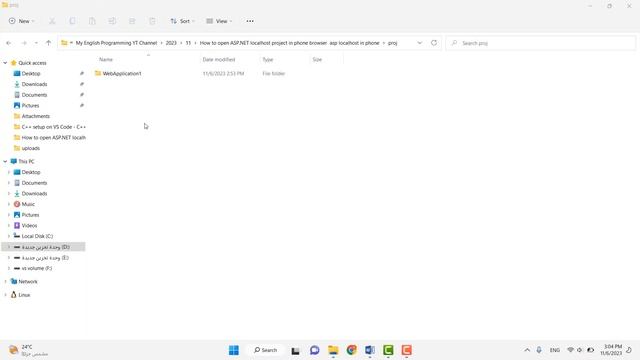640x360 pixels.
Task: Select Downloads under This PC
Action: coord(34,193)
